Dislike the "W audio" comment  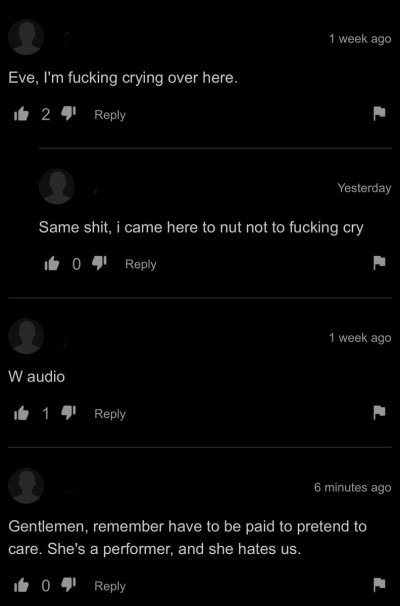69,413
